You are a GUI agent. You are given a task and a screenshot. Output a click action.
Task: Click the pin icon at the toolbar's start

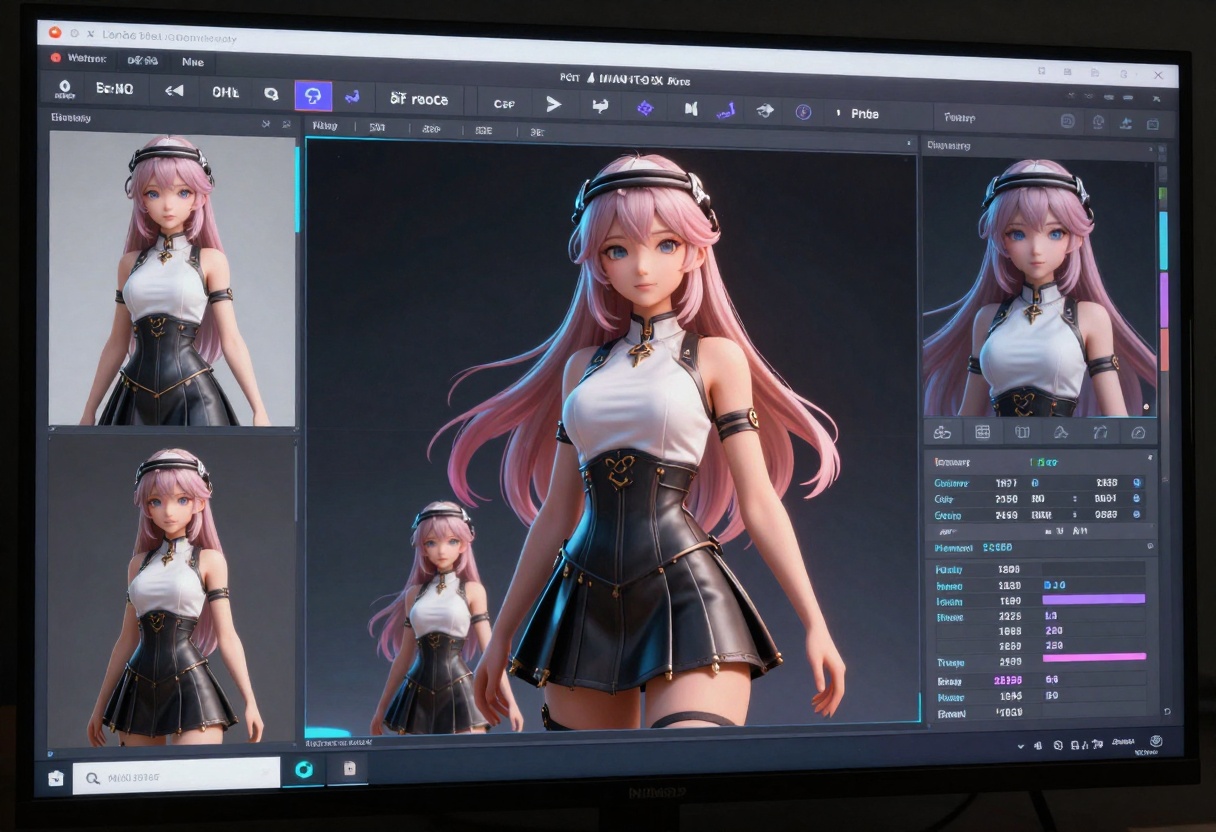pos(65,88)
